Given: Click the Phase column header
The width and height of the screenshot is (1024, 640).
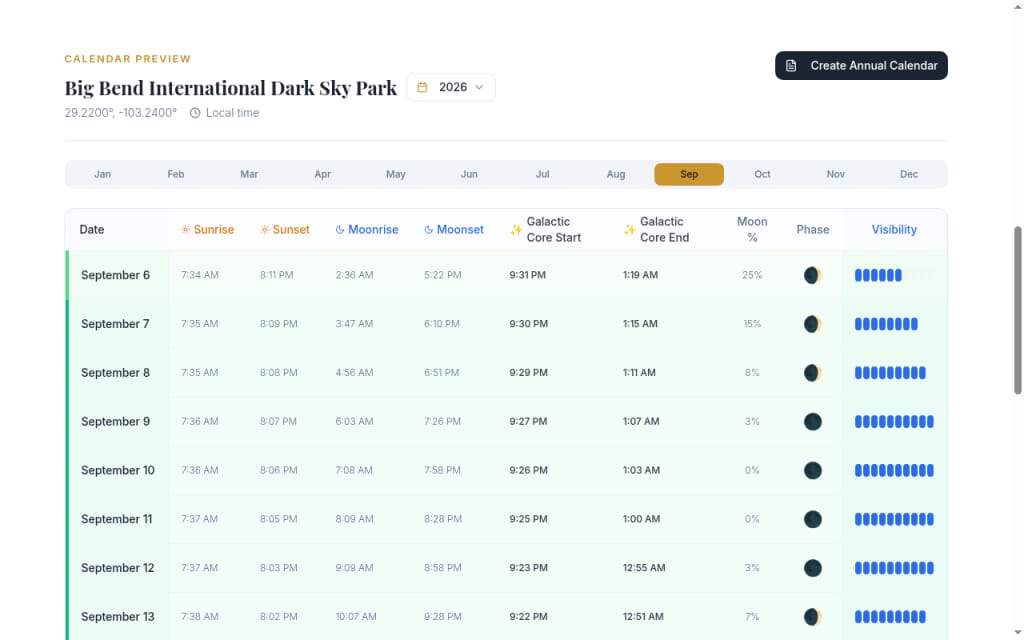Looking at the screenshot, I should (x=812, y=230).
